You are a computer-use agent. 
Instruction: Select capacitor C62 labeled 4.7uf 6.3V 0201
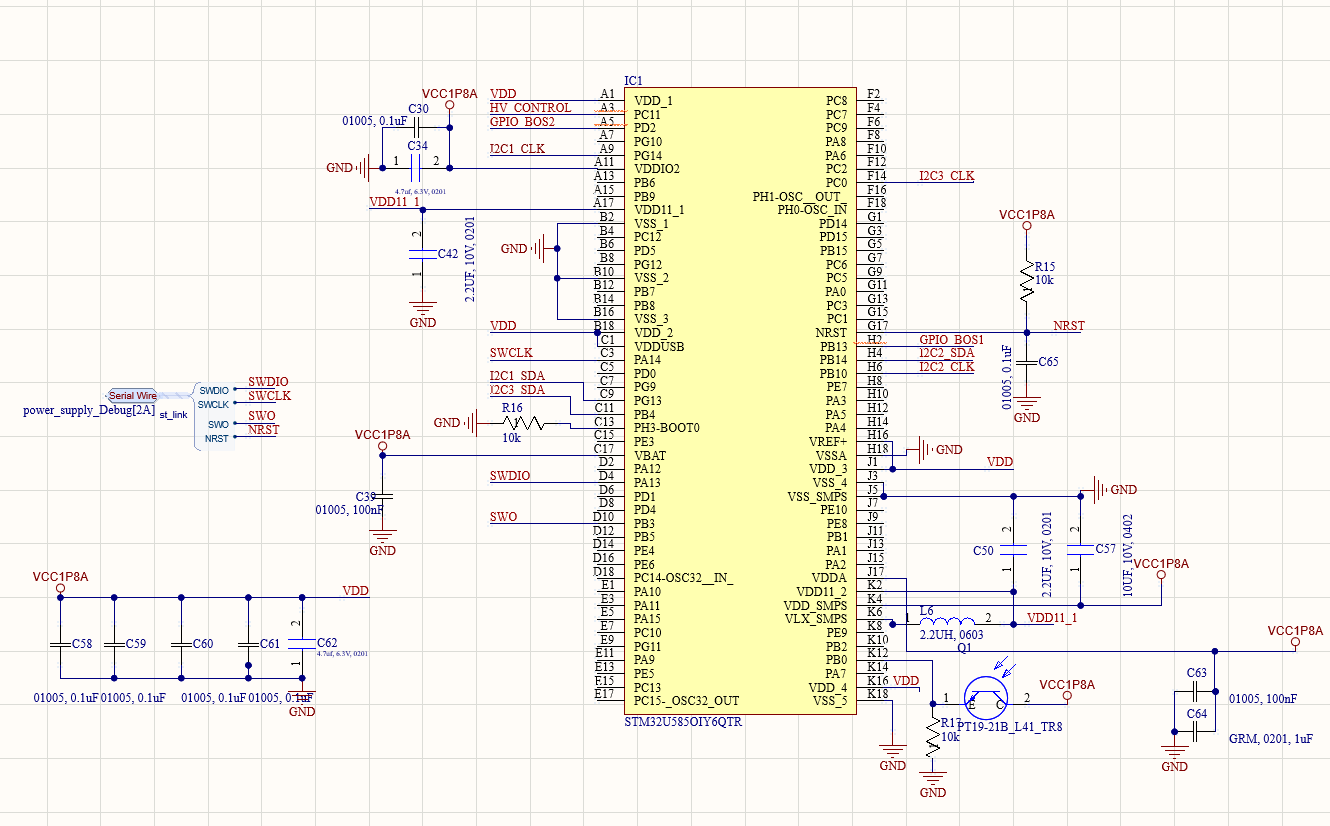click(x=303, y=644)
